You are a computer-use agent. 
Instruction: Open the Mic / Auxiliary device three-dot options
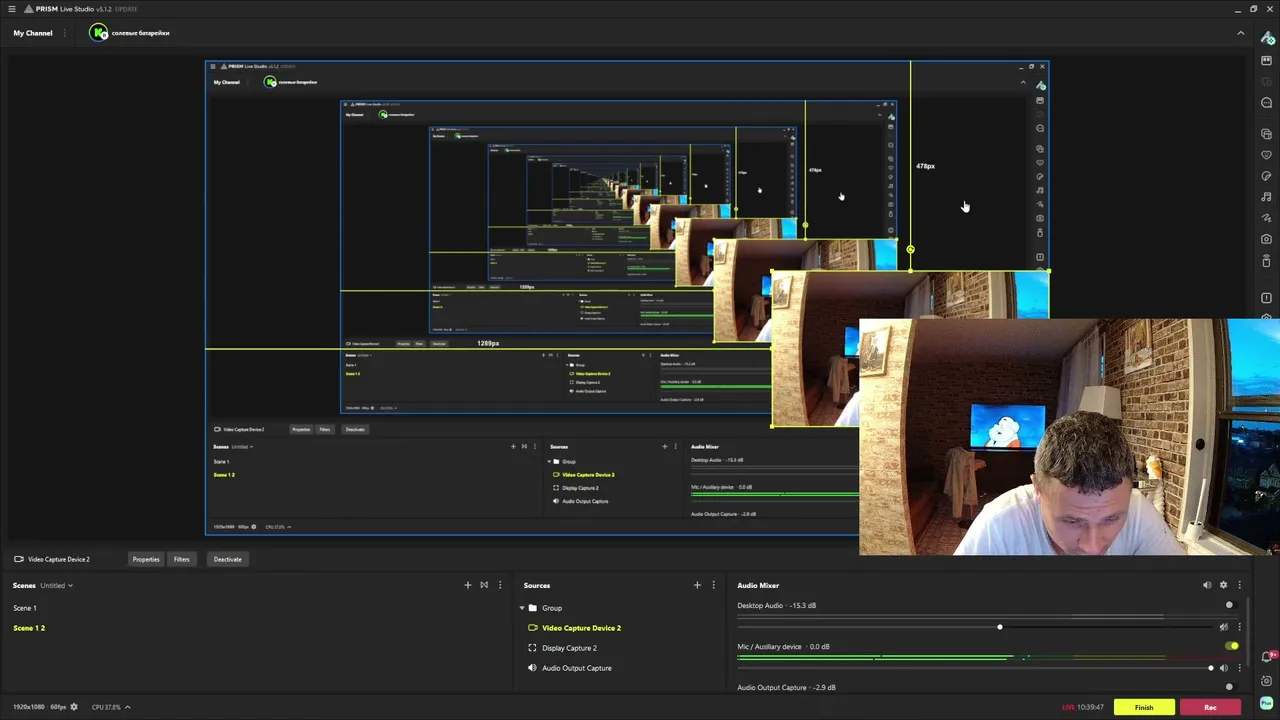[x=1239, y=668]
